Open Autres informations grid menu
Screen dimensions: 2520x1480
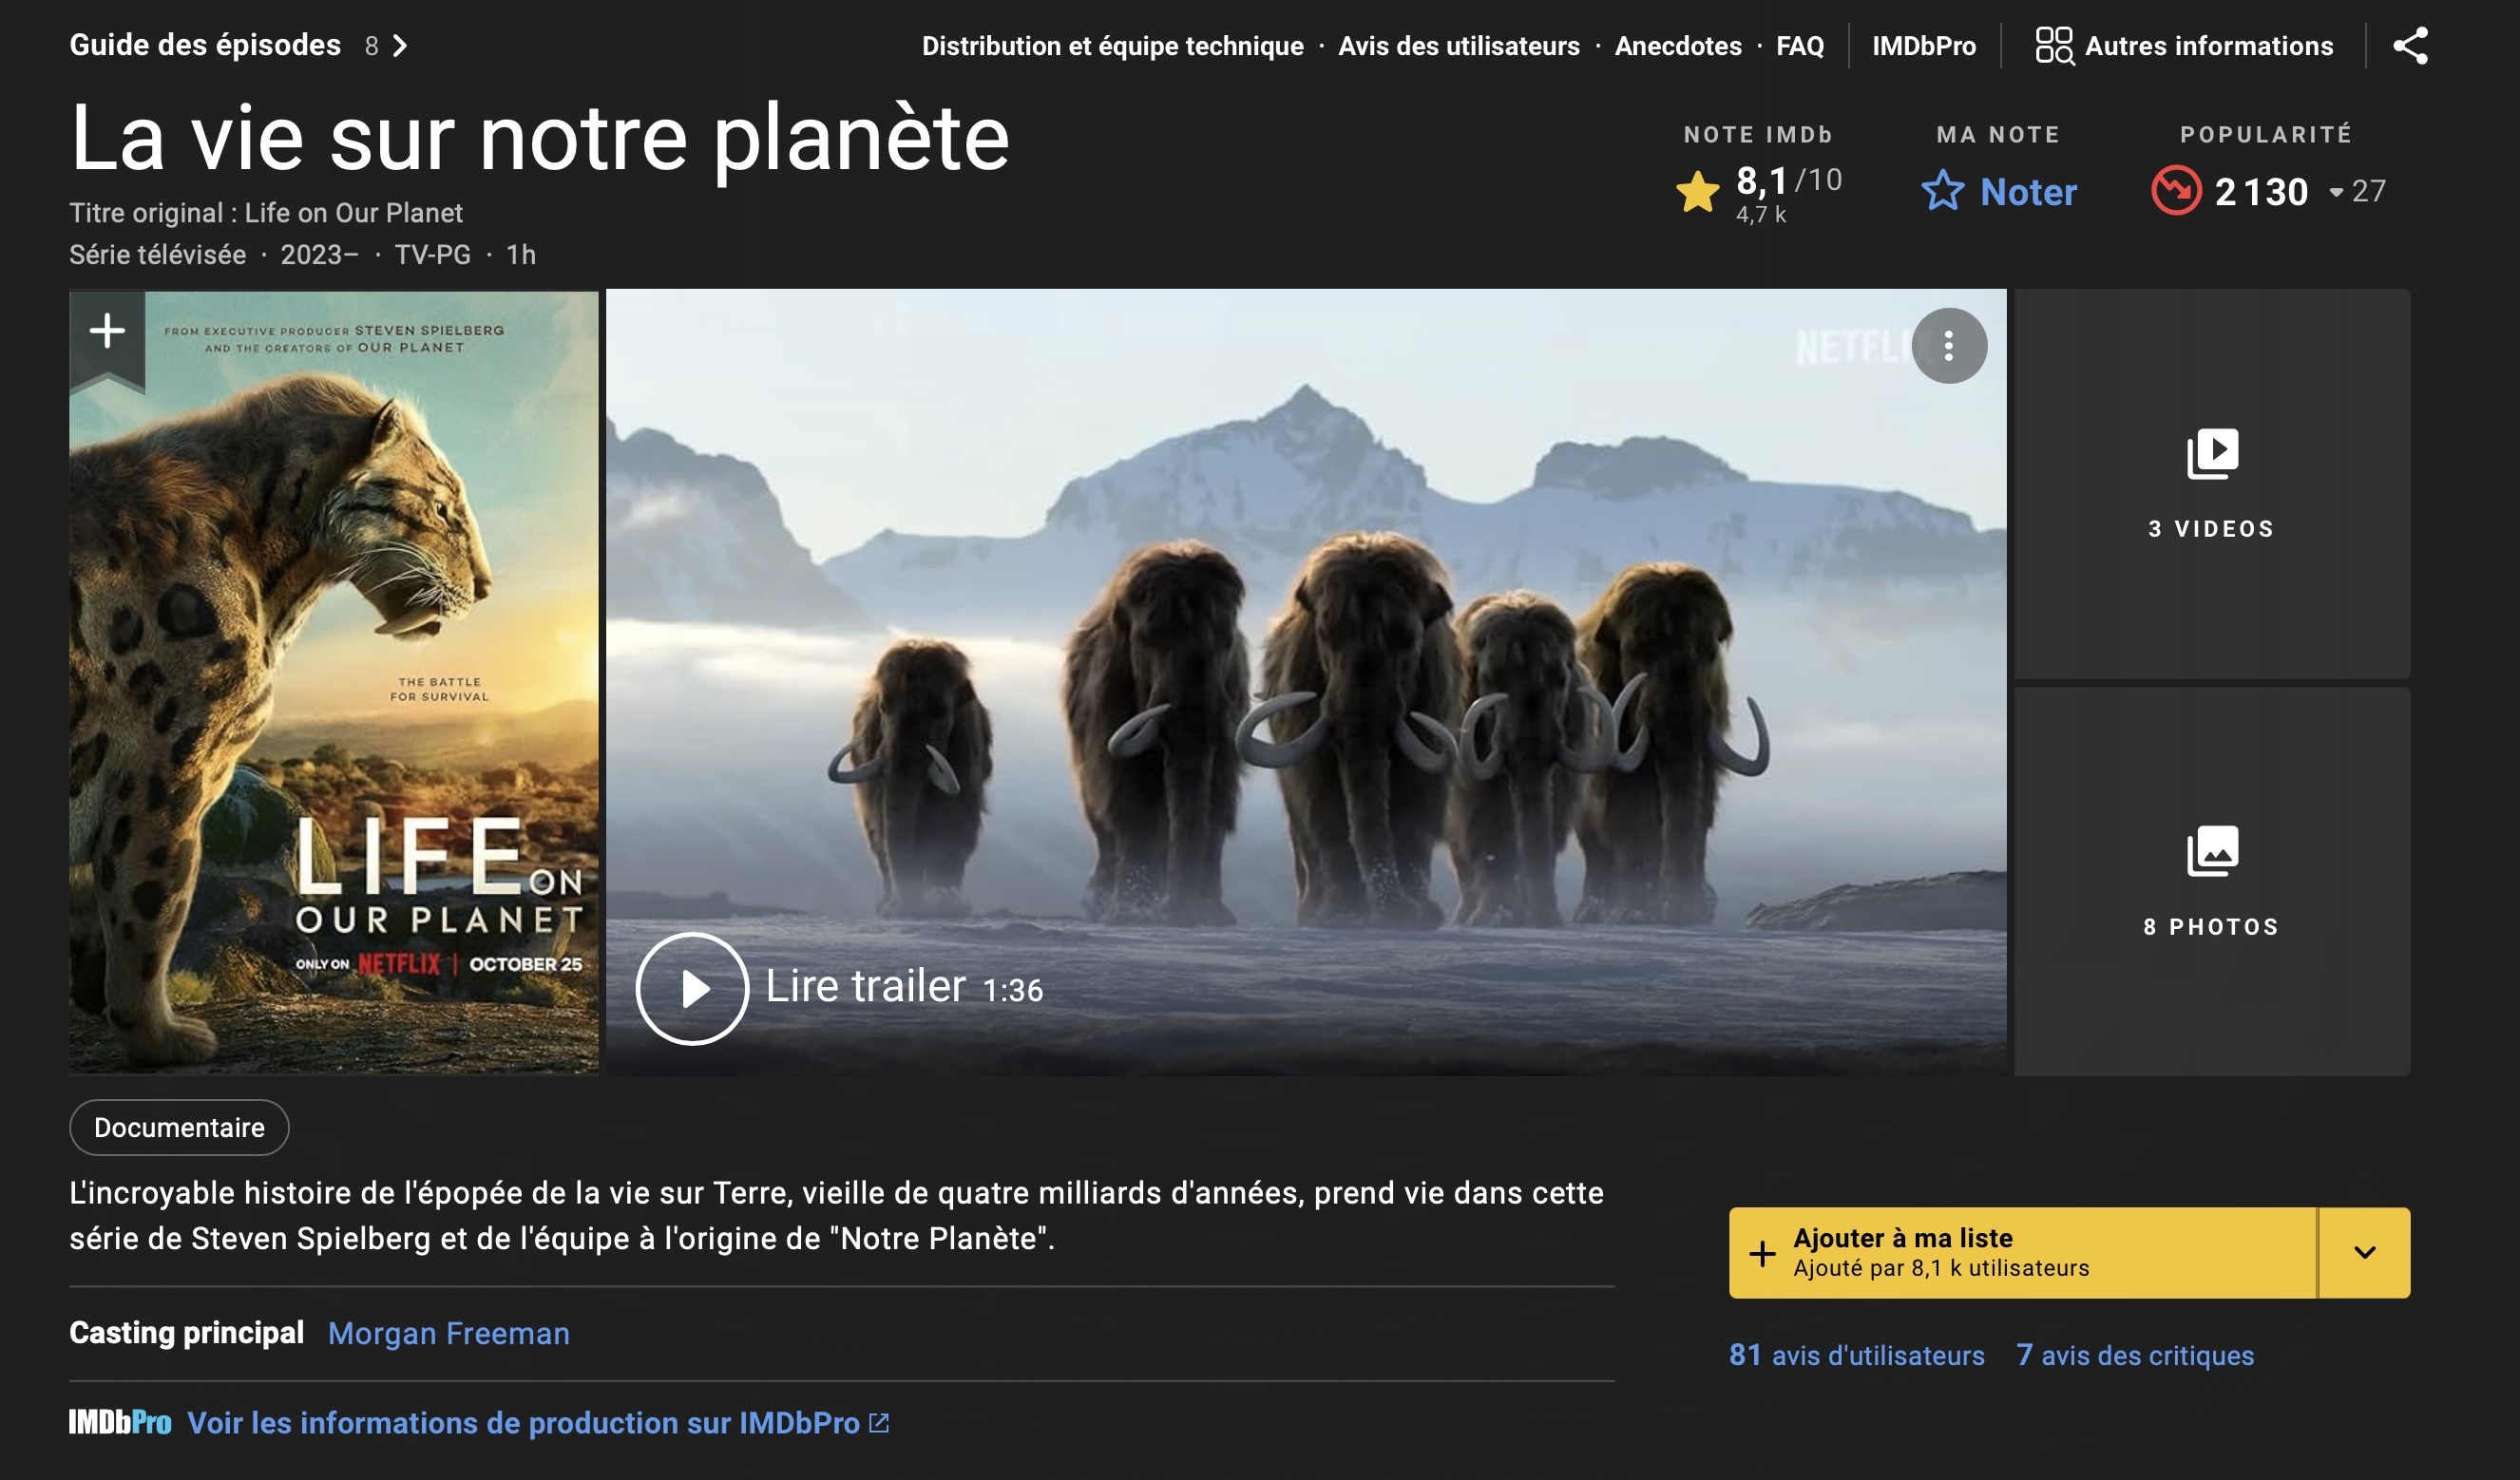[2054, 46]
